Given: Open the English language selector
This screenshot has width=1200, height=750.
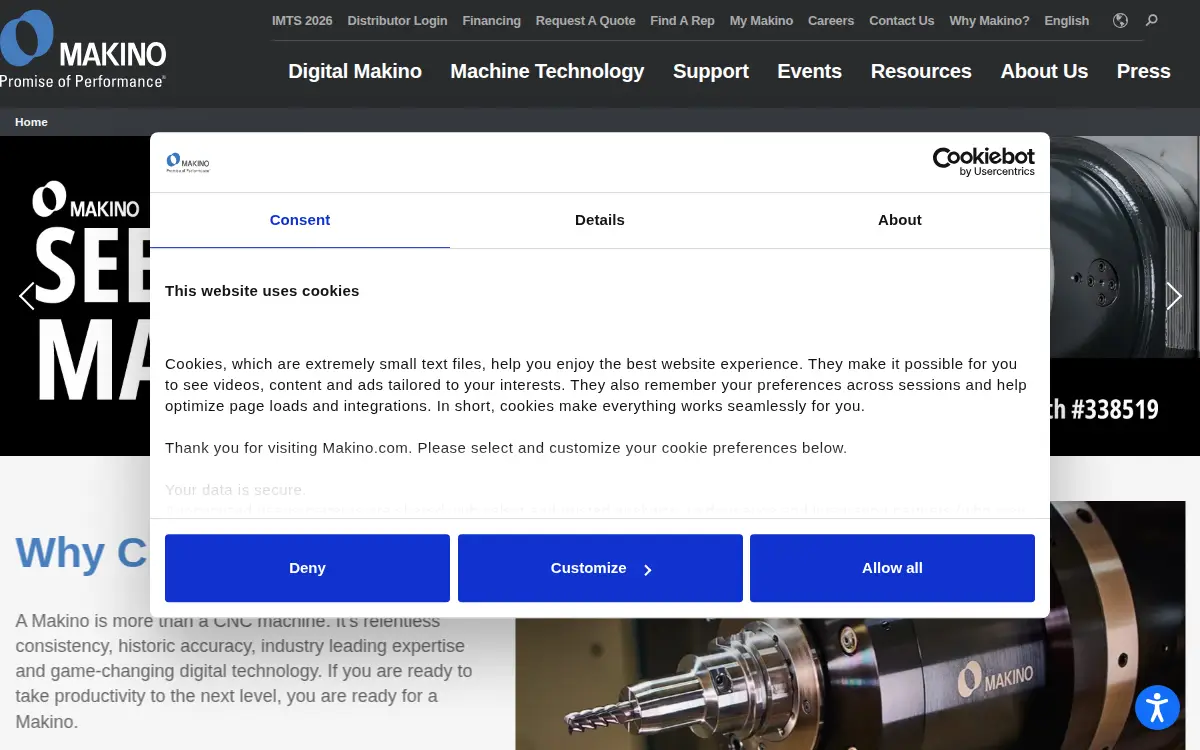Looking at the screenshot, I should [x=1066, y=20].
